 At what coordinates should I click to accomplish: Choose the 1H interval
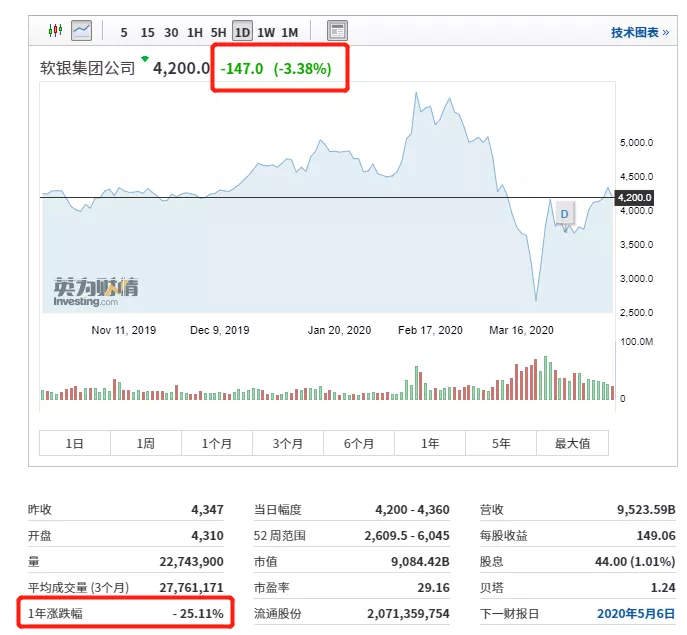point(195,32)
